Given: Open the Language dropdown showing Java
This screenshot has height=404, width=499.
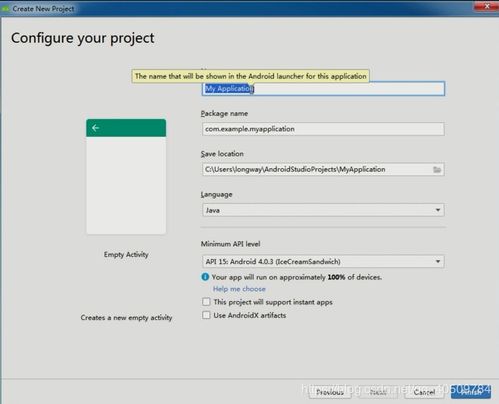Looking at the screenshot, I should pyautogui.click(x=323, y=210).
